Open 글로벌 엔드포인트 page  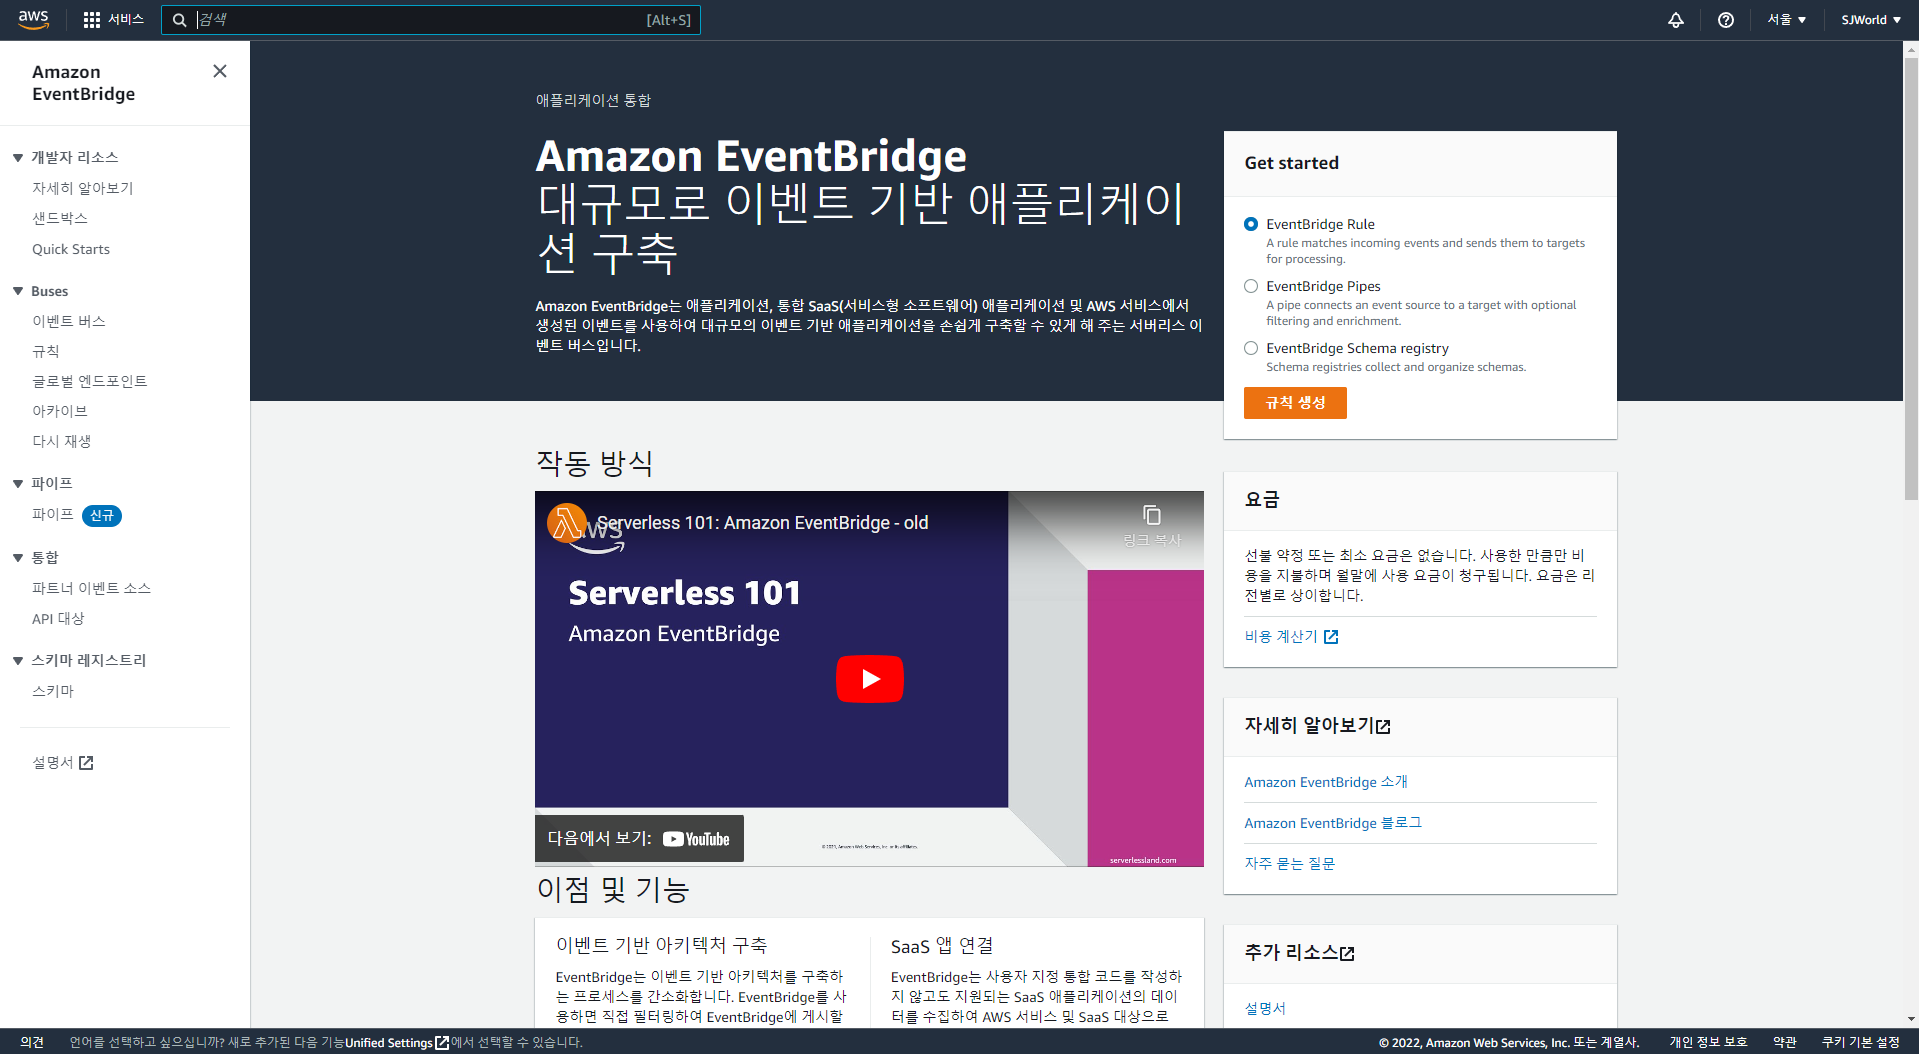[x=90, y=381]
